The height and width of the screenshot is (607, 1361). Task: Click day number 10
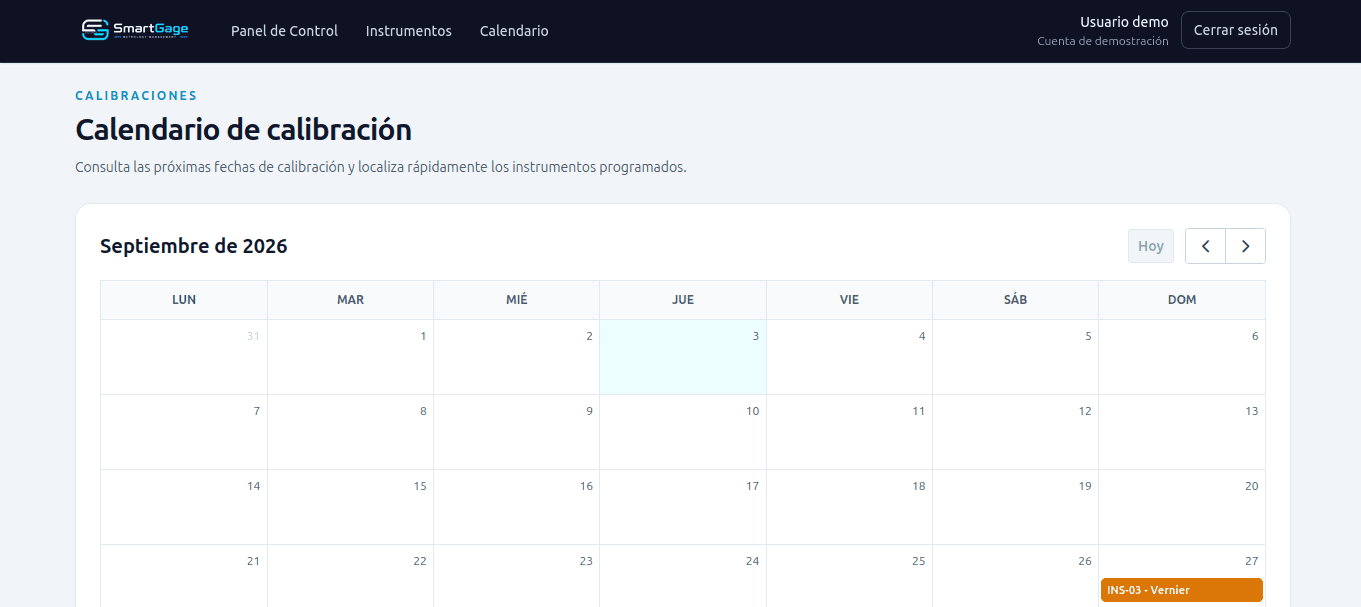point(752,411)
